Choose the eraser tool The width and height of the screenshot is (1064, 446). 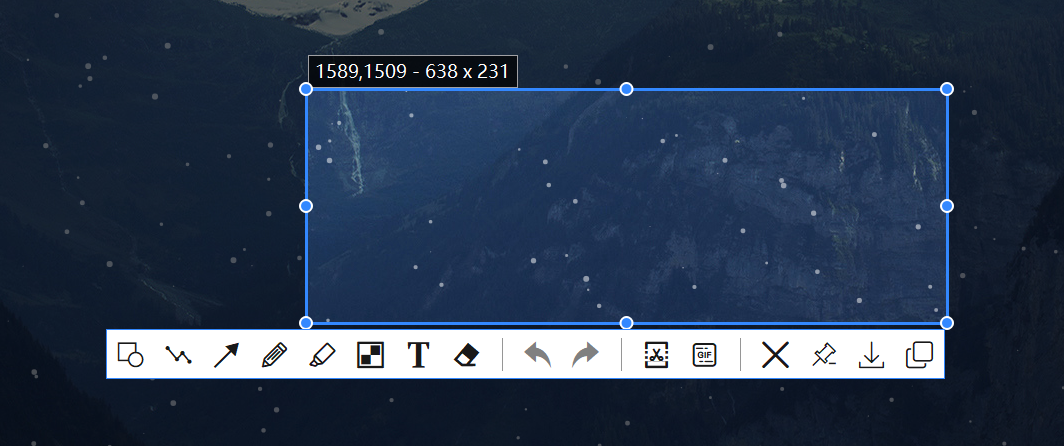tap(466, 354)
